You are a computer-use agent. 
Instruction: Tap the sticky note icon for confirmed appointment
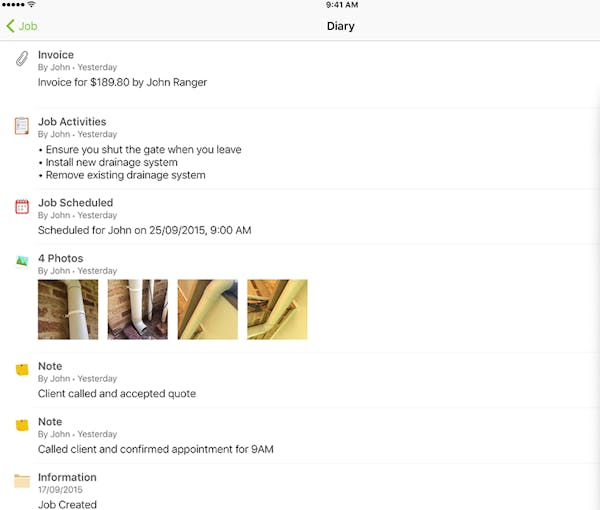[22, 425]
